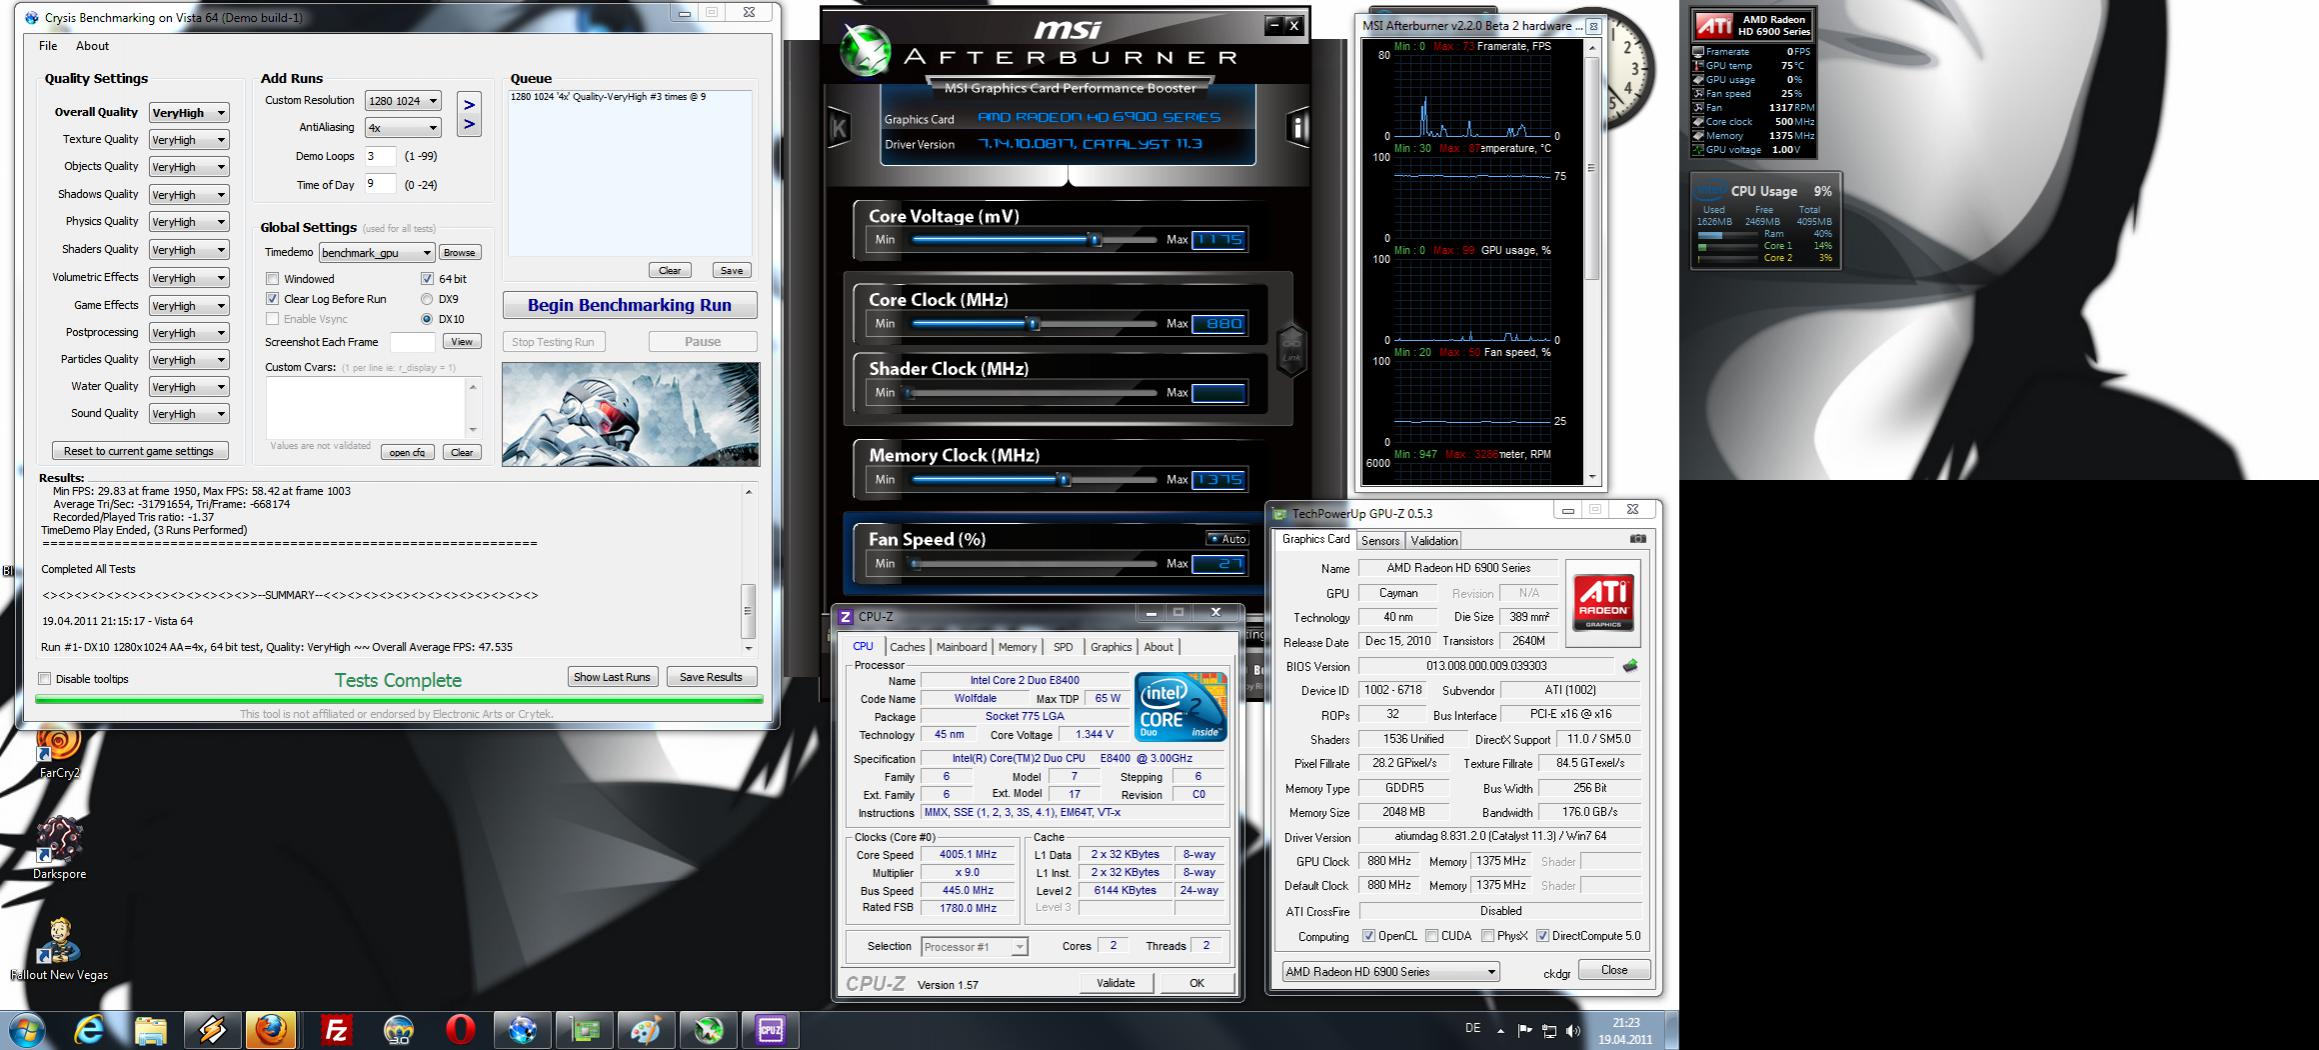Toggle the 64 bit checkbox
The width and height of the screenshot is (2319, 1050).
pyautogui.click(x=427, y=279)
